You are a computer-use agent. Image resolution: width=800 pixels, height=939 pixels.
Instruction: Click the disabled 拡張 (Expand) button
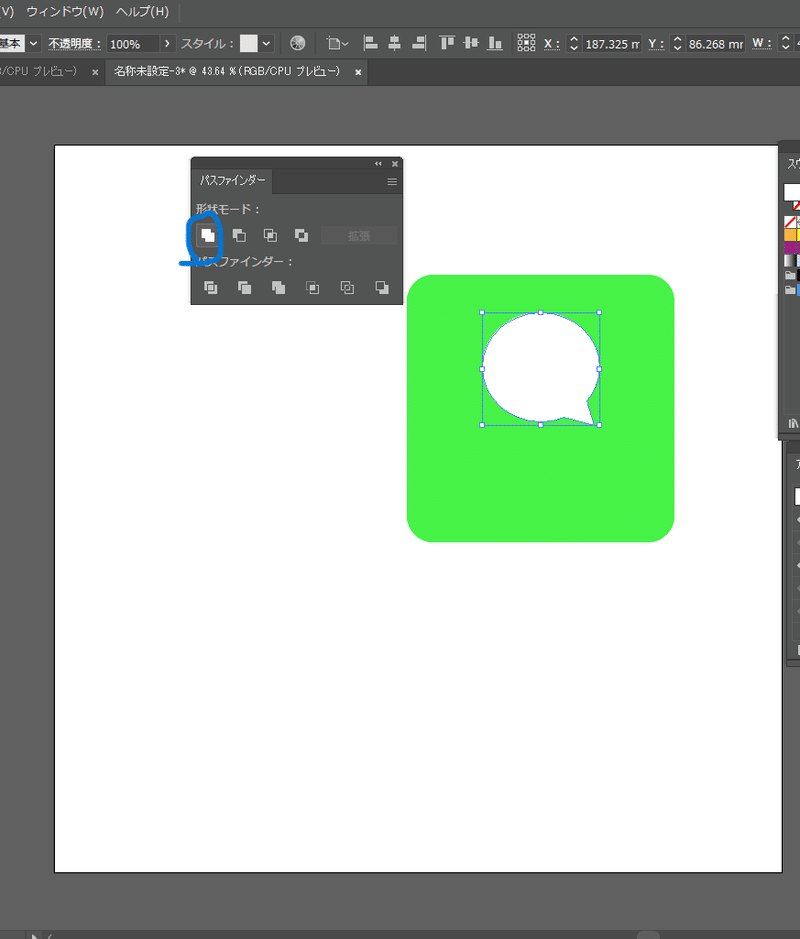[359, 236]
